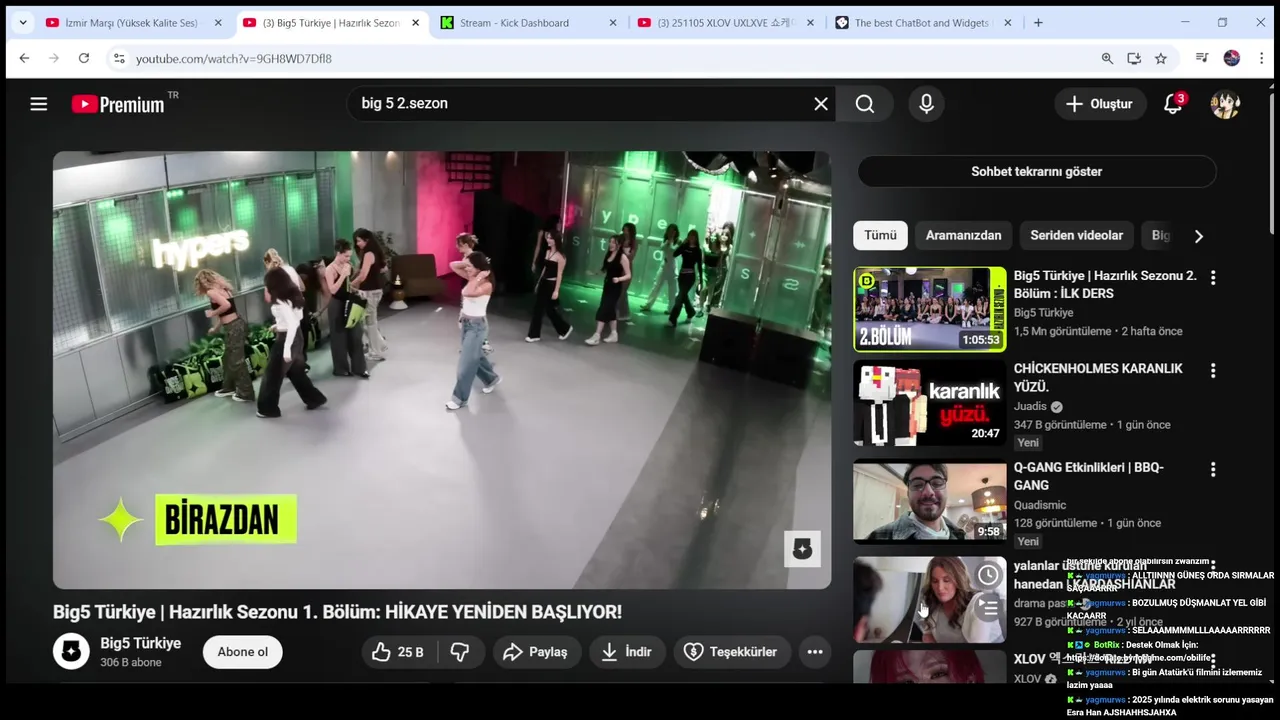Image resolution: width=1280 pixels, height=720 pixels.
Task: Open Quadismic channel name
Action: (x=1040, y=505)
